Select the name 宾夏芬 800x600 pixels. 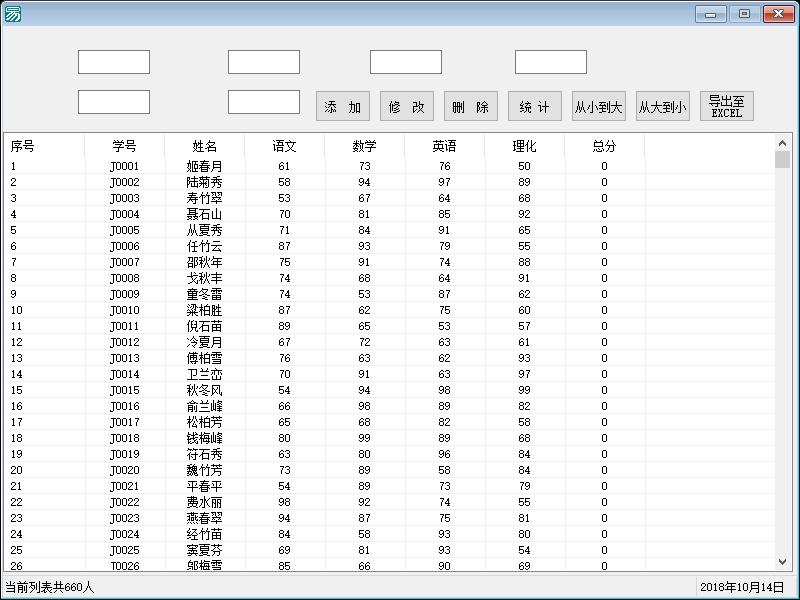click(x=205, y=550)
